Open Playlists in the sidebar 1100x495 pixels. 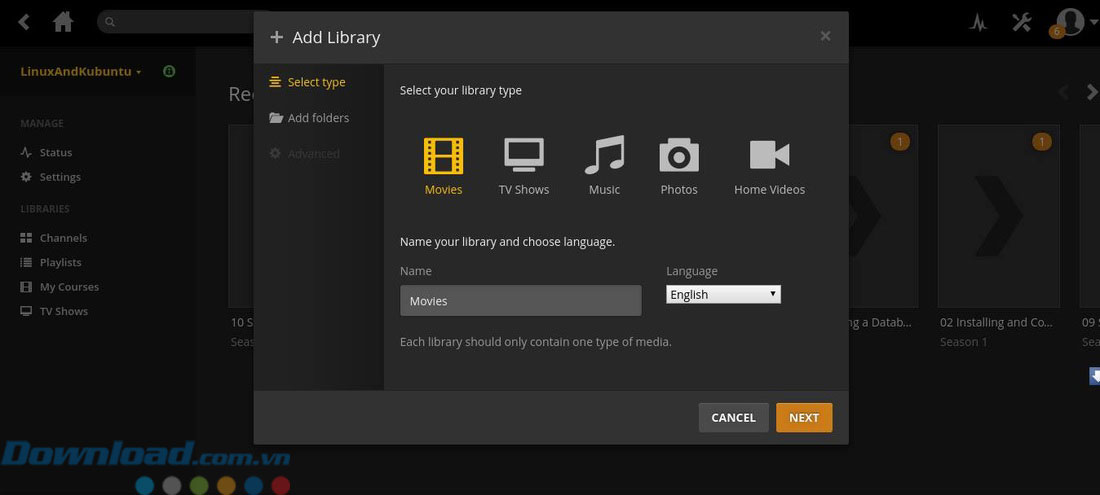60,262
